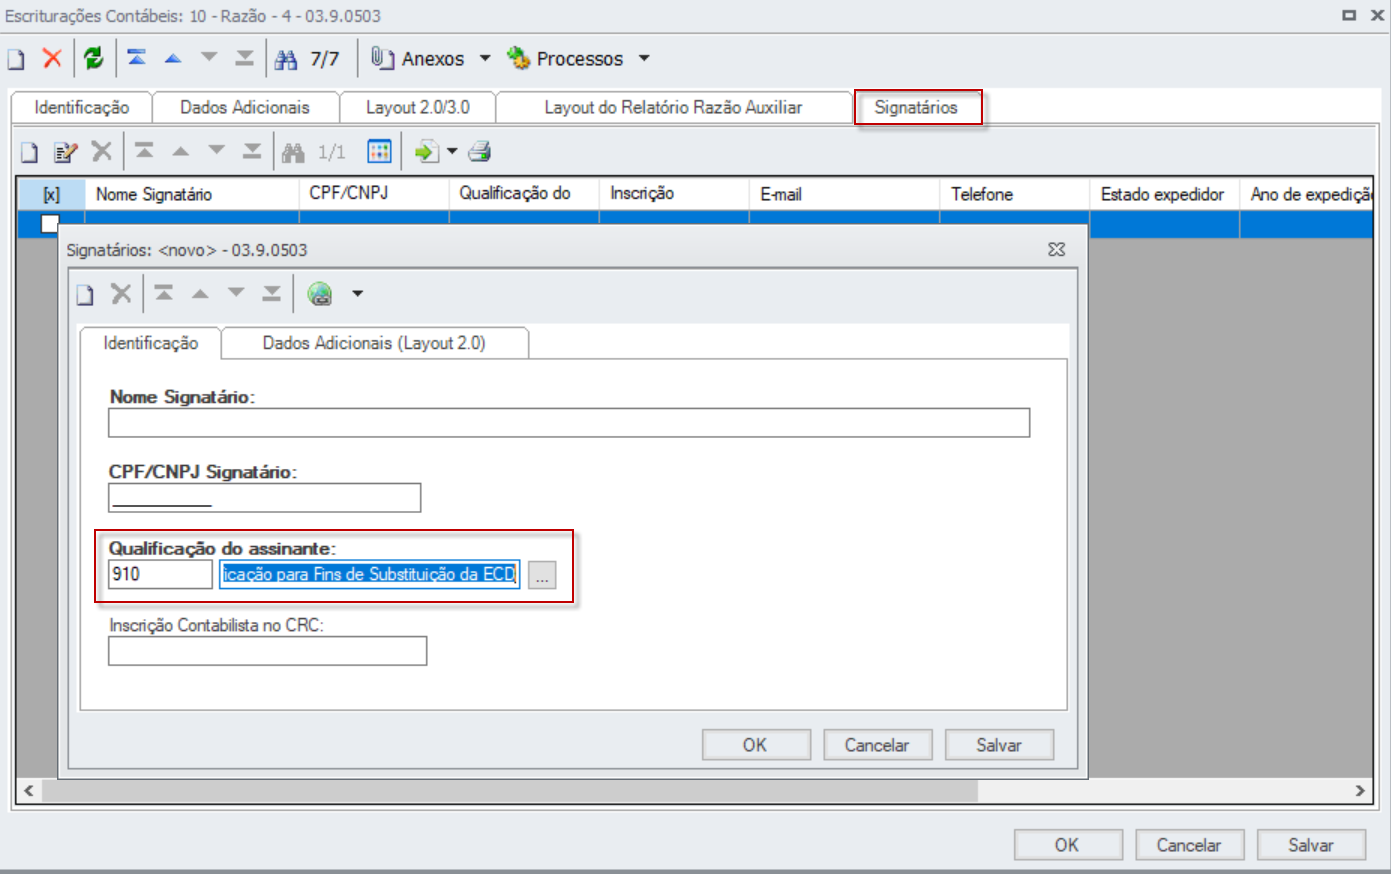Viewport: 1391px width, 874px height.
Task: Click the Qualificação code field showing 910
Action: [x=160, y=574]
